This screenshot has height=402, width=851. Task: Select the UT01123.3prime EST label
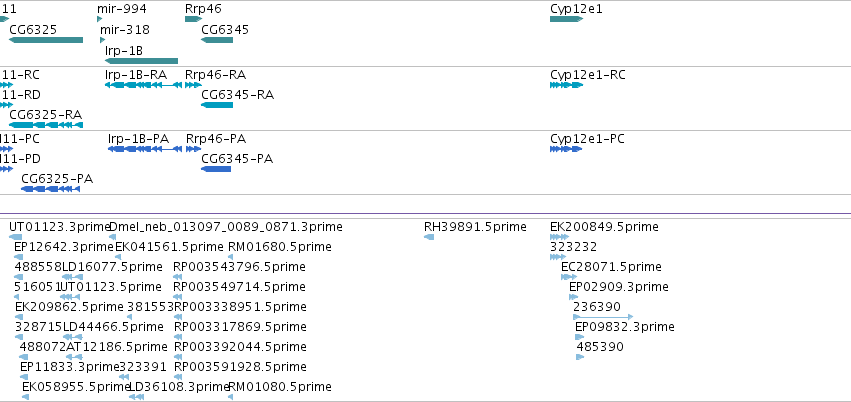(x=59, y=227)
